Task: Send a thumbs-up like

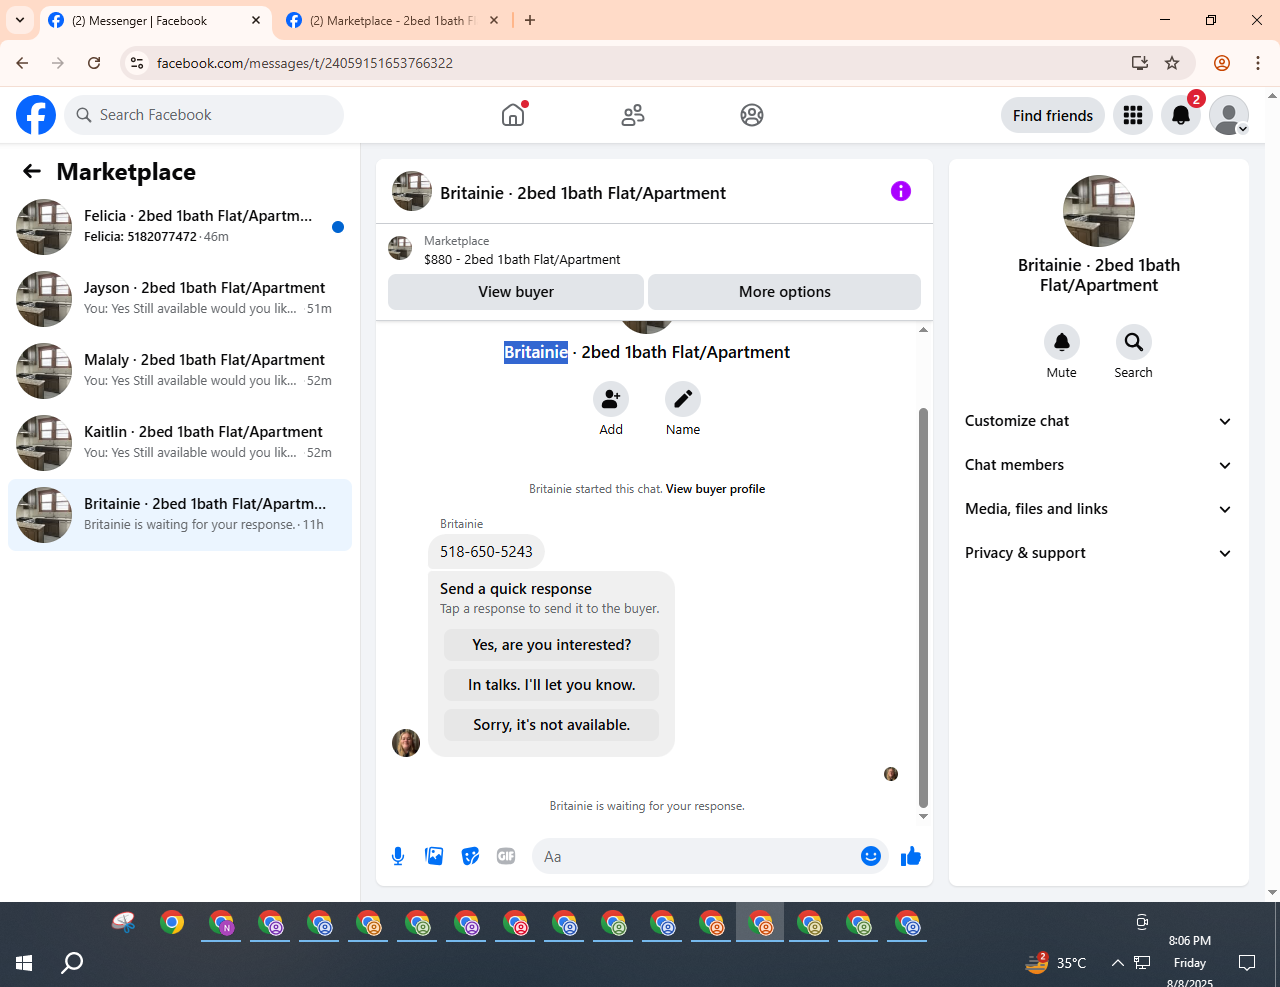Action: 911,856
